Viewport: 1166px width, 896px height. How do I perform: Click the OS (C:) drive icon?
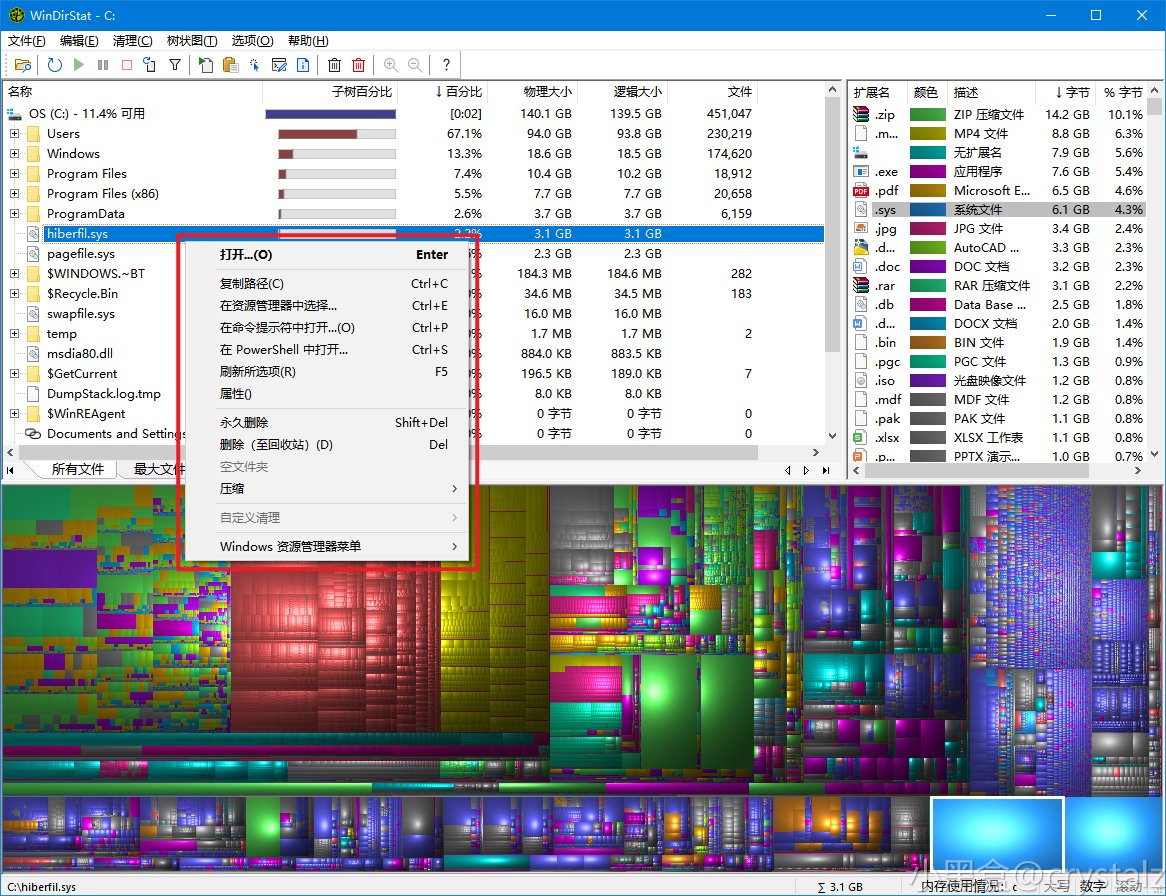15,114
